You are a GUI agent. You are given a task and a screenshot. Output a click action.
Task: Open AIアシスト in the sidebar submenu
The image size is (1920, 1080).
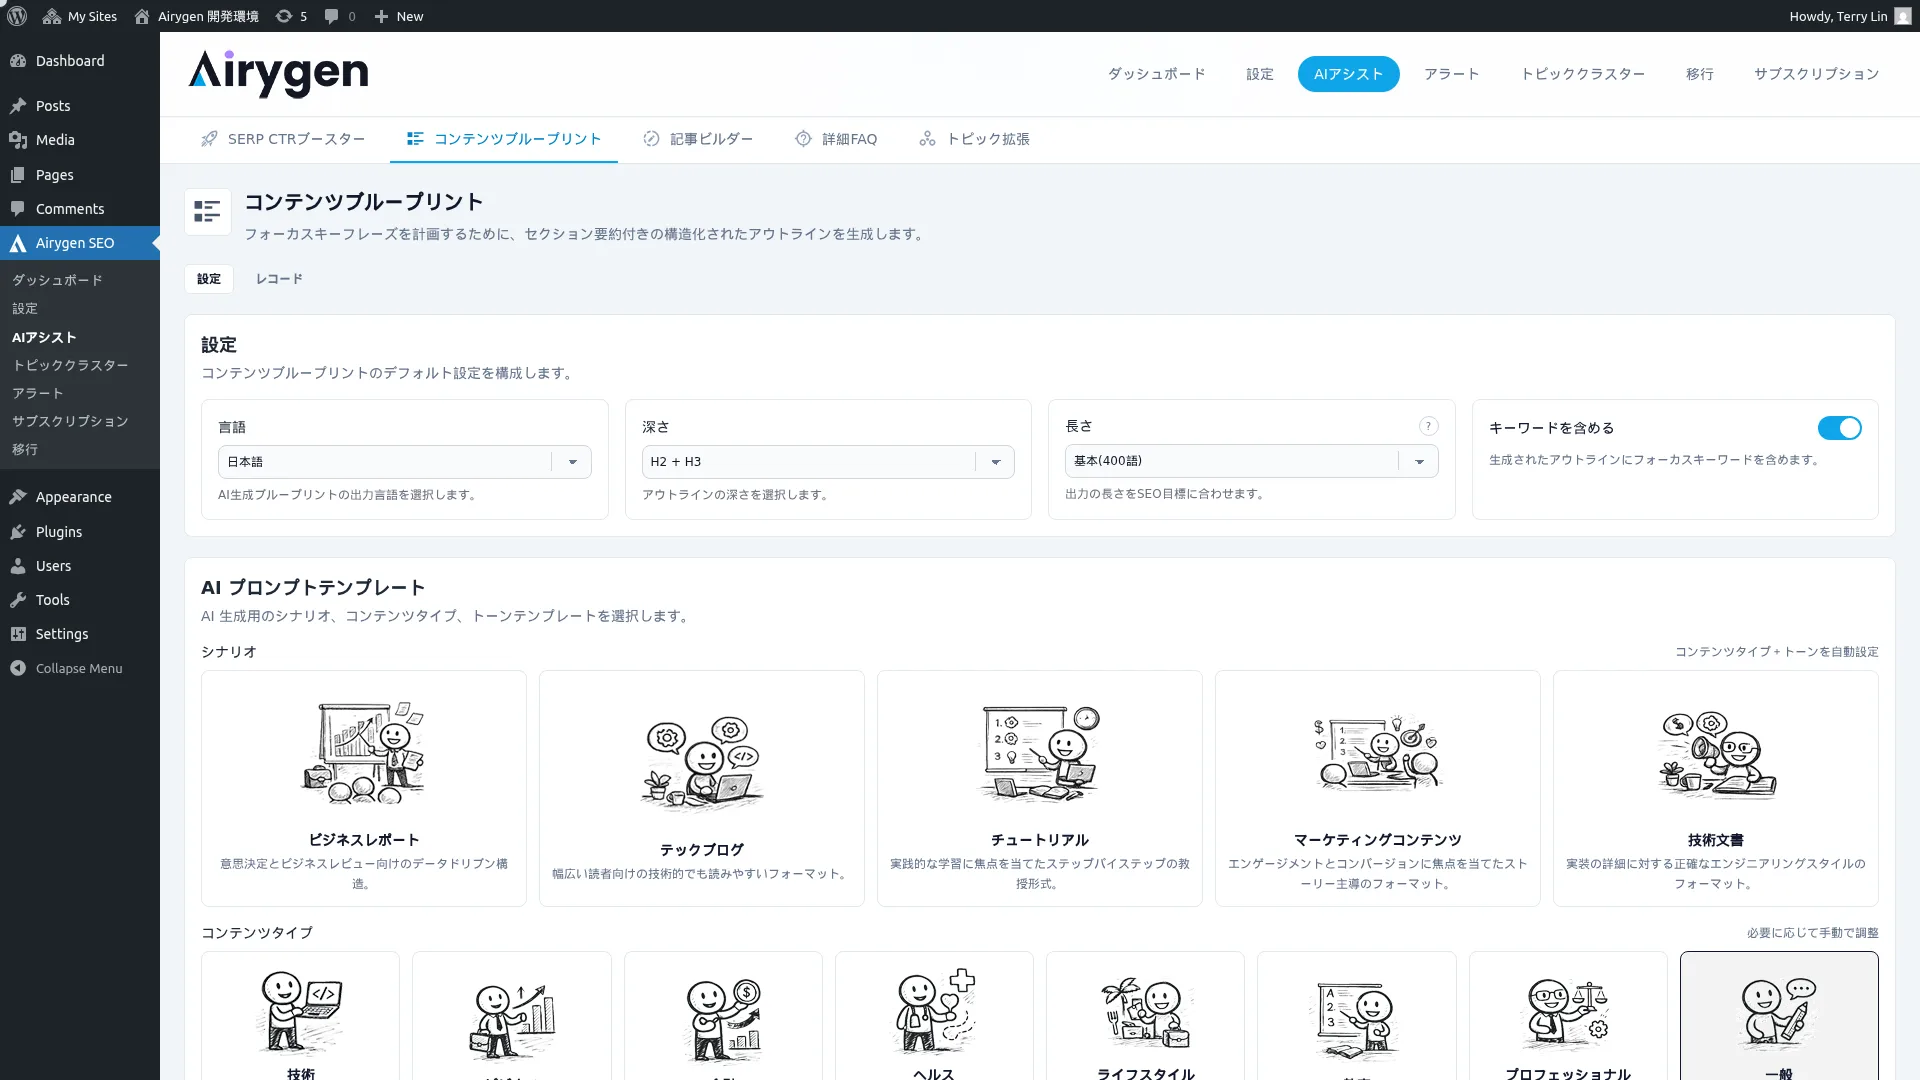pyautogui.click(x=44, y=337)
